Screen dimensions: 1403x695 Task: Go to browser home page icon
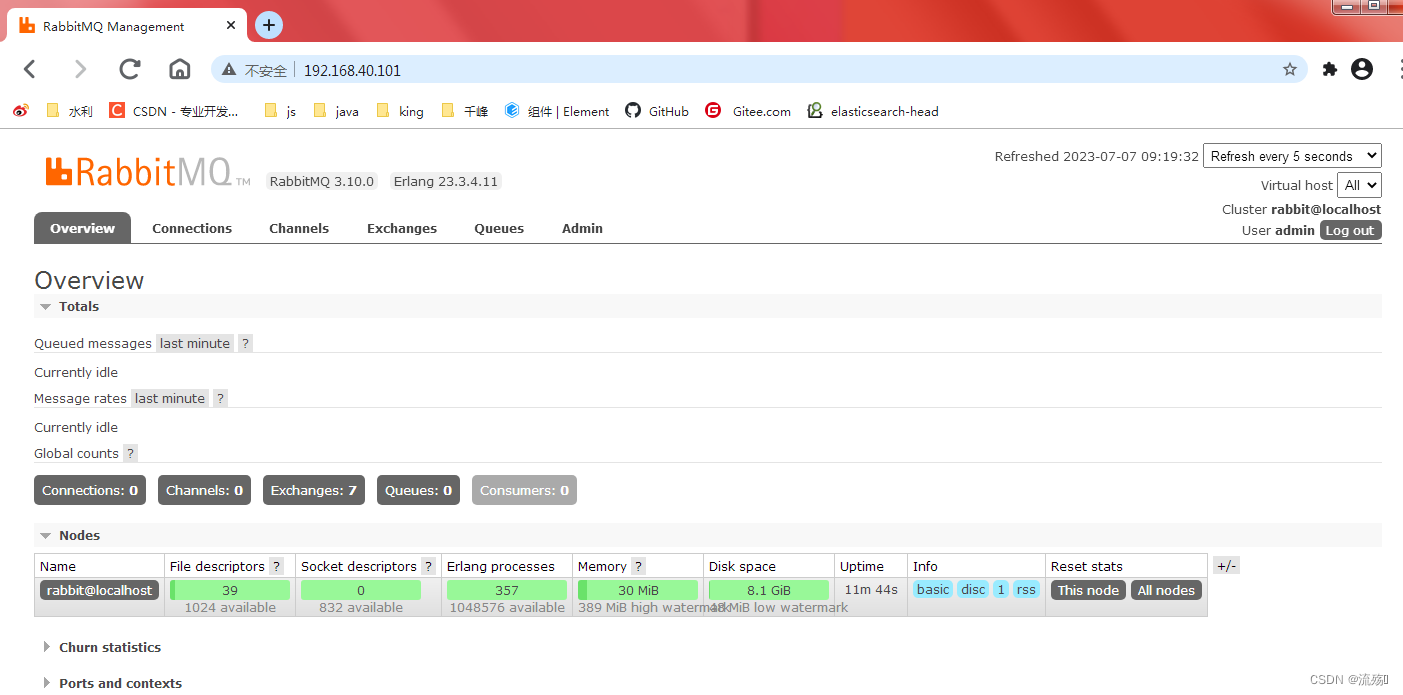(x=180, y=69)
